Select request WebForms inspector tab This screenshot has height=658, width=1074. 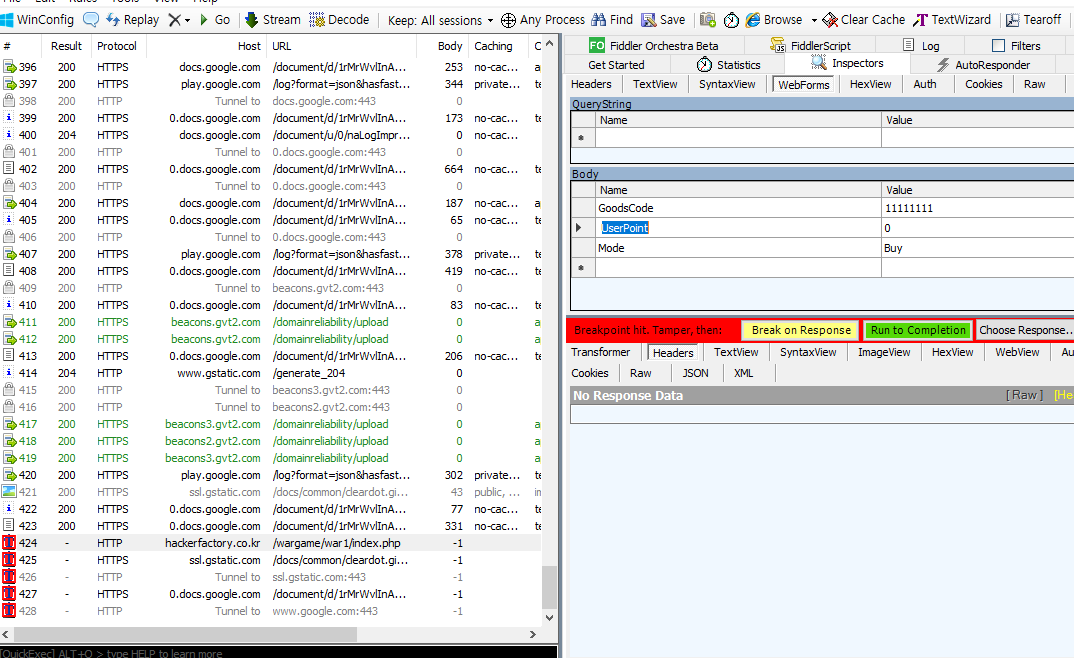pyautogui.click(x=803, y=85)
